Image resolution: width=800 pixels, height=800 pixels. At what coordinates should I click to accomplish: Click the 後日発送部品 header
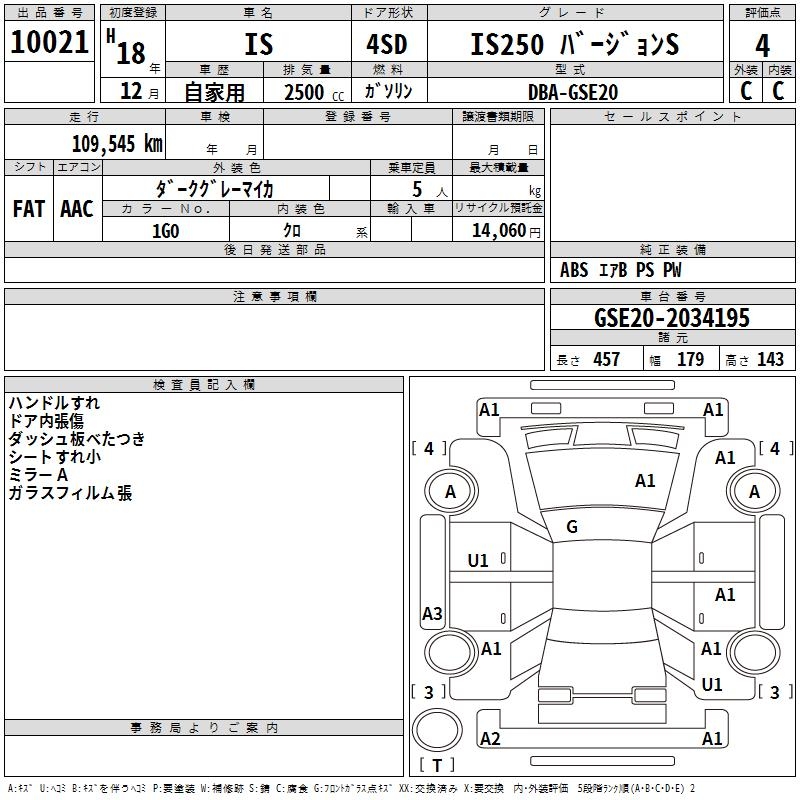pyautogui.click(x=274, y=249)
